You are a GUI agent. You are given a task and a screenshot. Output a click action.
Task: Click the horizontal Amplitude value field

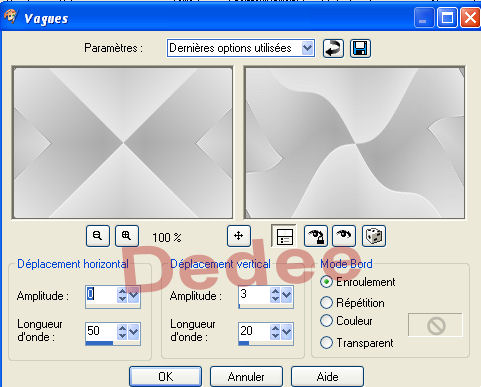pyautogui.click(x=102, y=295)
